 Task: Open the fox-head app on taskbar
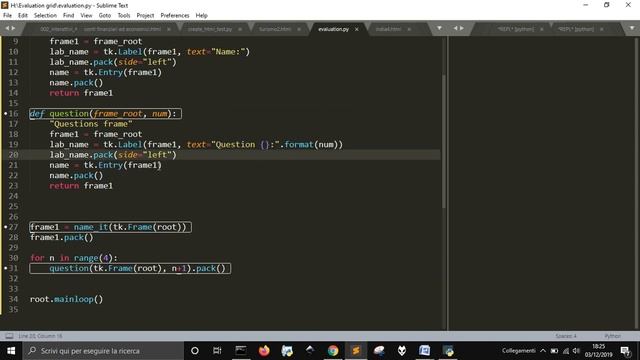(x=402, y=351)
